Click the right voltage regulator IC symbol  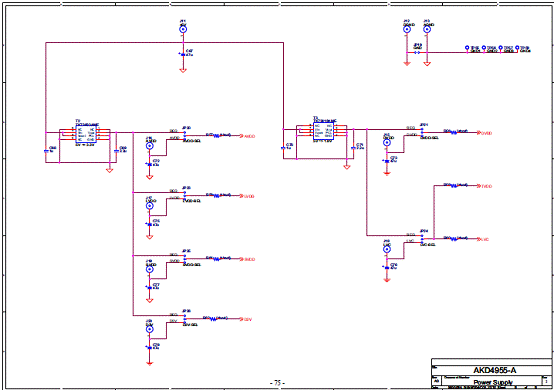[x=323, y=131]
